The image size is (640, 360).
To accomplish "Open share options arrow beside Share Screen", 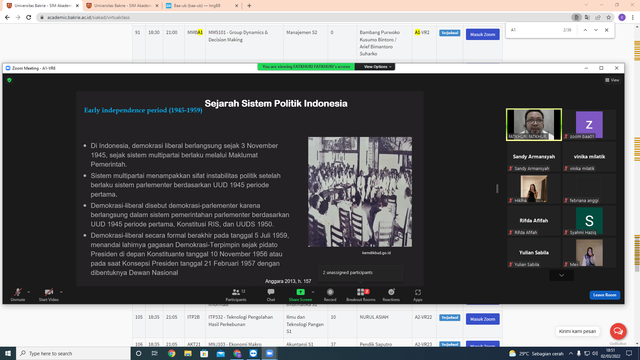I will pyautogui.click(x=313, y=292).
